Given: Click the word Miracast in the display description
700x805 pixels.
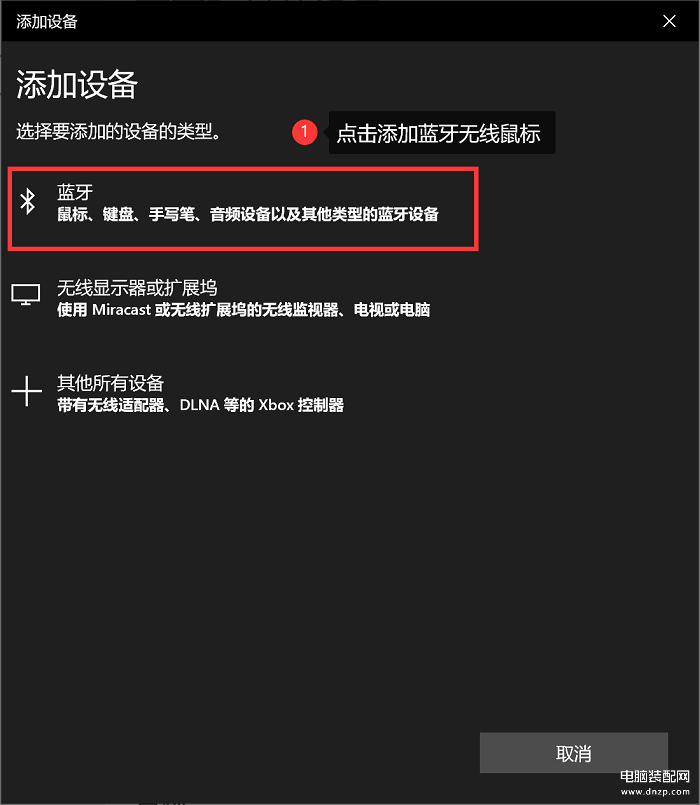Looking at the screenshot, I should (x=122, y=310).
